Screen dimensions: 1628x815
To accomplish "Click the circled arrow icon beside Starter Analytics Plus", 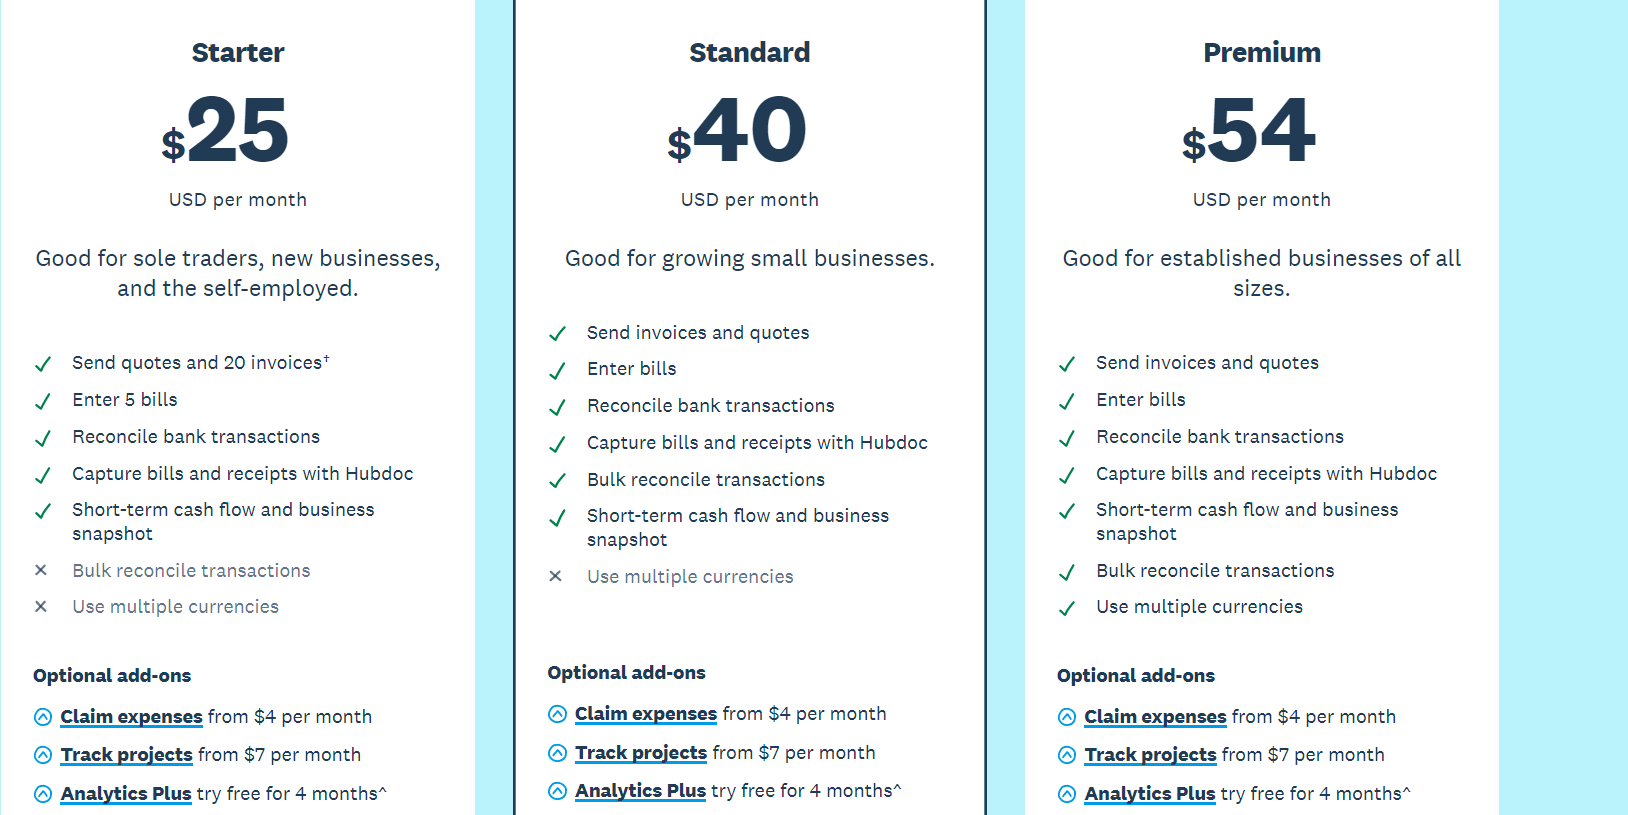I will (x=43, y=794).
